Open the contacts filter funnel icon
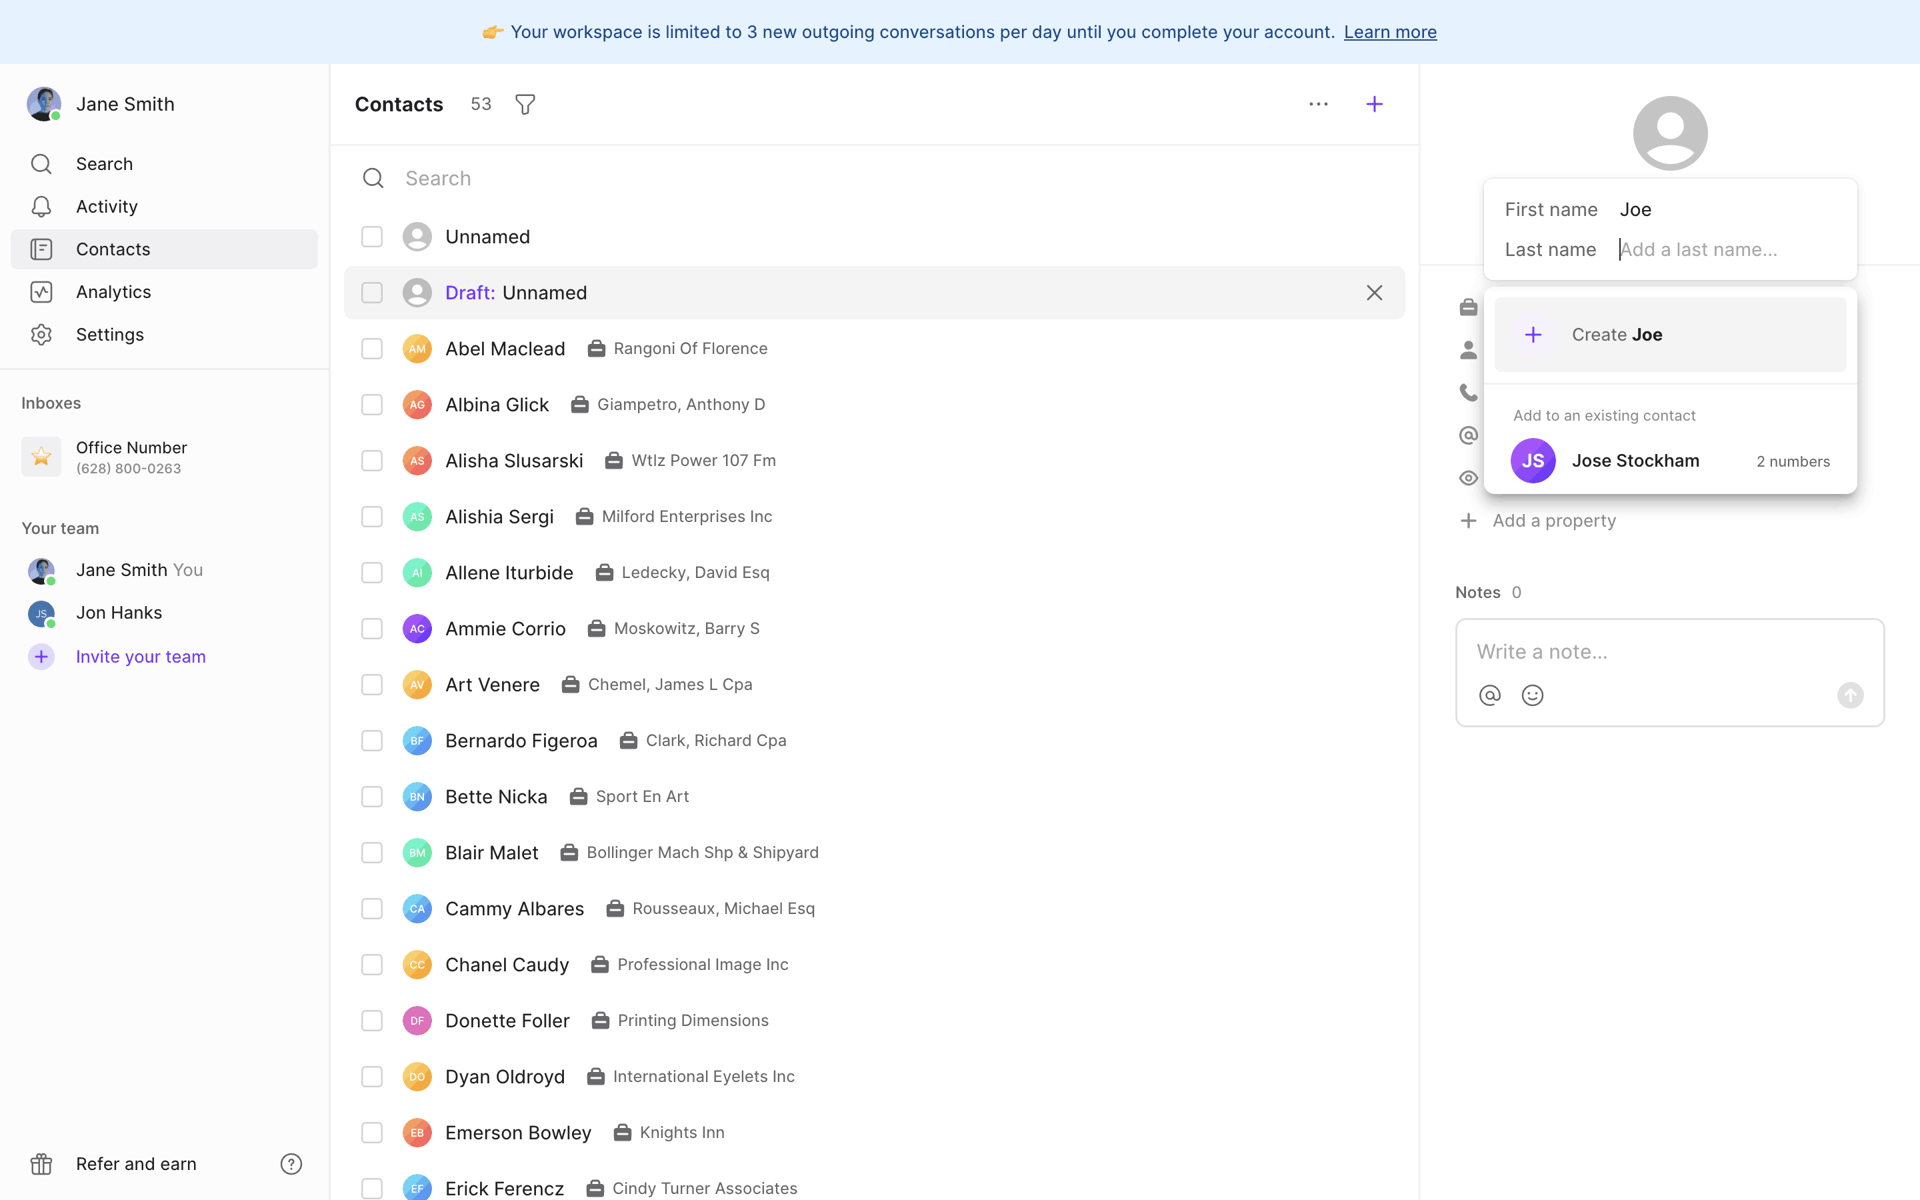The width and height of the screenshot is (1920, 1200). coord(525,104)
